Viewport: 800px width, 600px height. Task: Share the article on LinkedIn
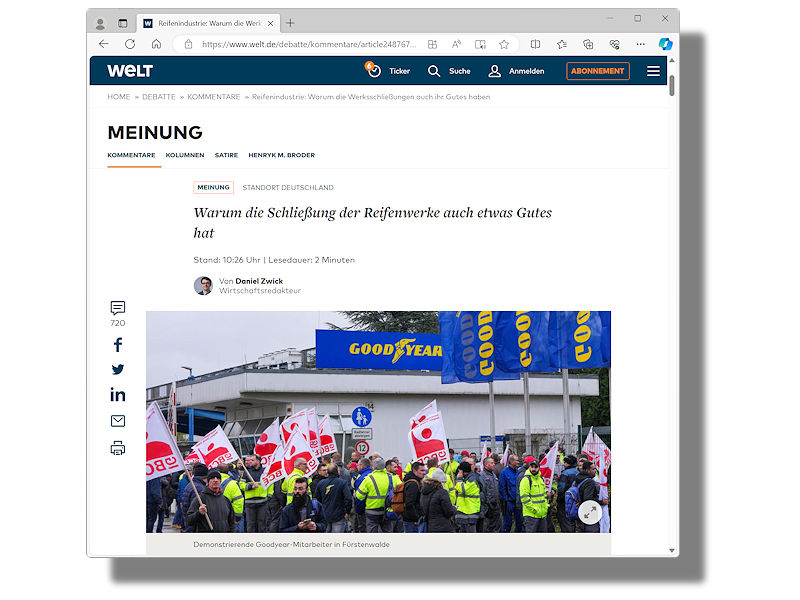click(x=117, y=394)
